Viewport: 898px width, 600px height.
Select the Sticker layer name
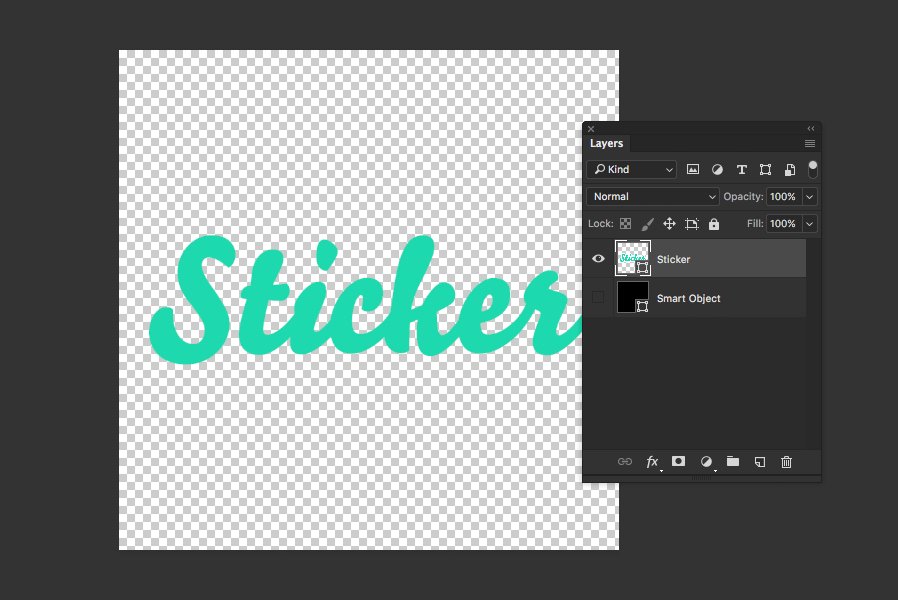pos(674,259)
